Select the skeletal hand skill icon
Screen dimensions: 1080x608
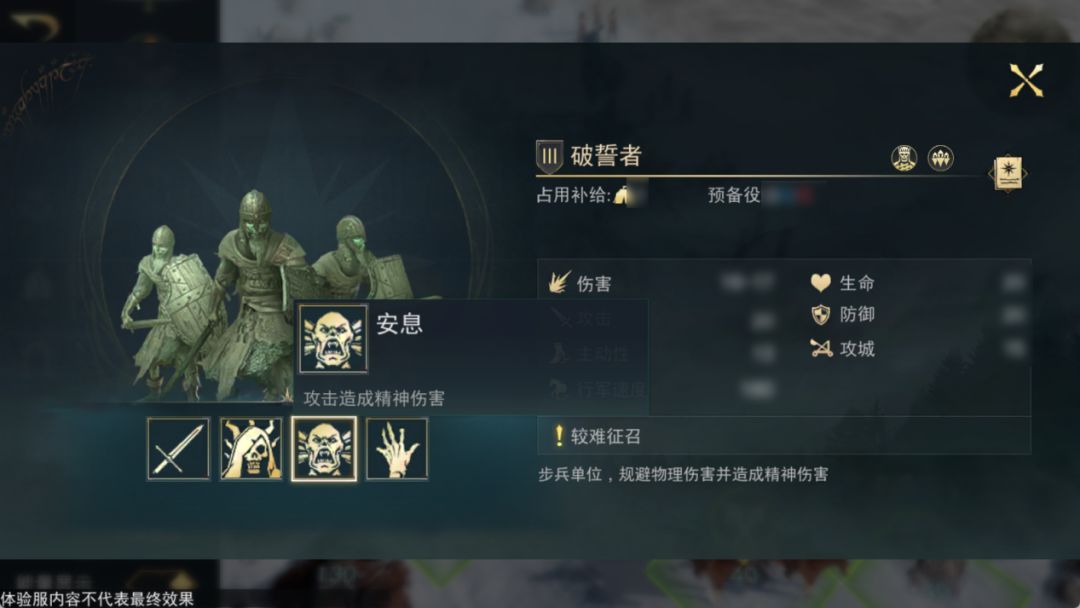(397, 449)
